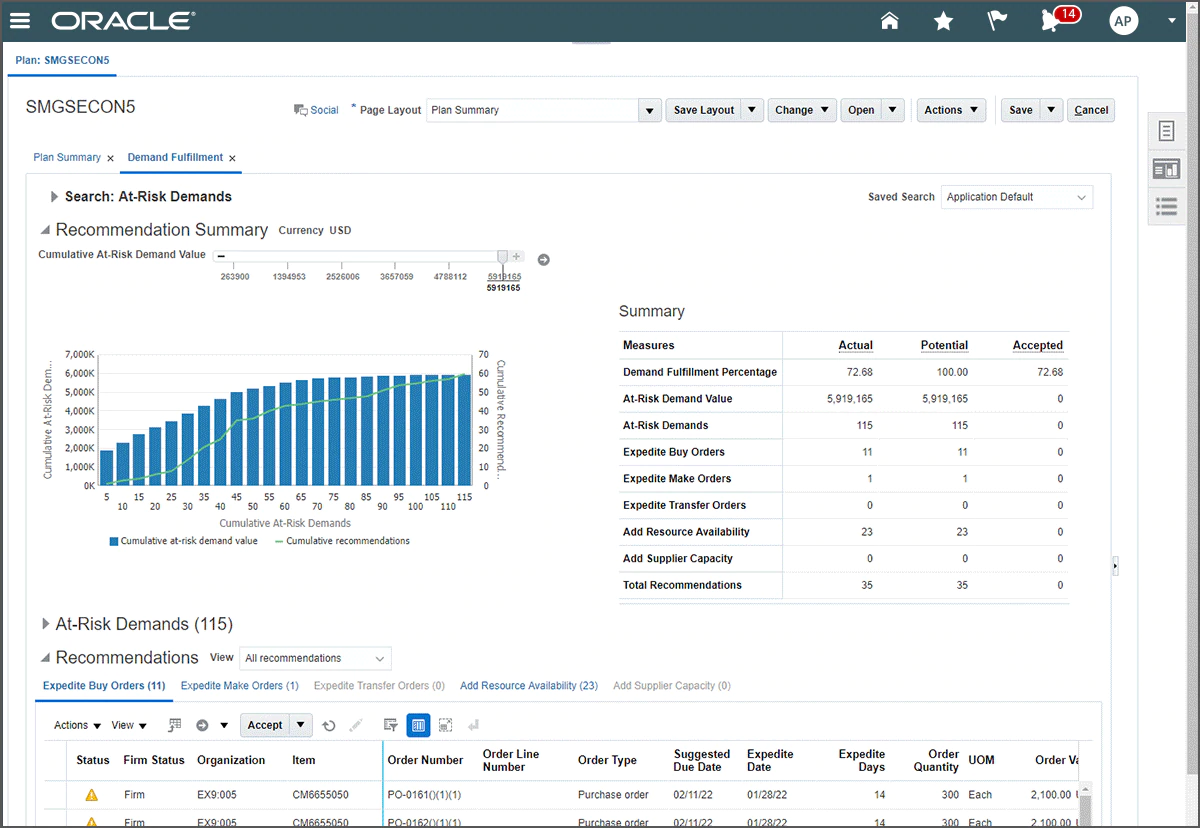
Task: Switch to the Plan Summary tab
Action: click(67, 158)
